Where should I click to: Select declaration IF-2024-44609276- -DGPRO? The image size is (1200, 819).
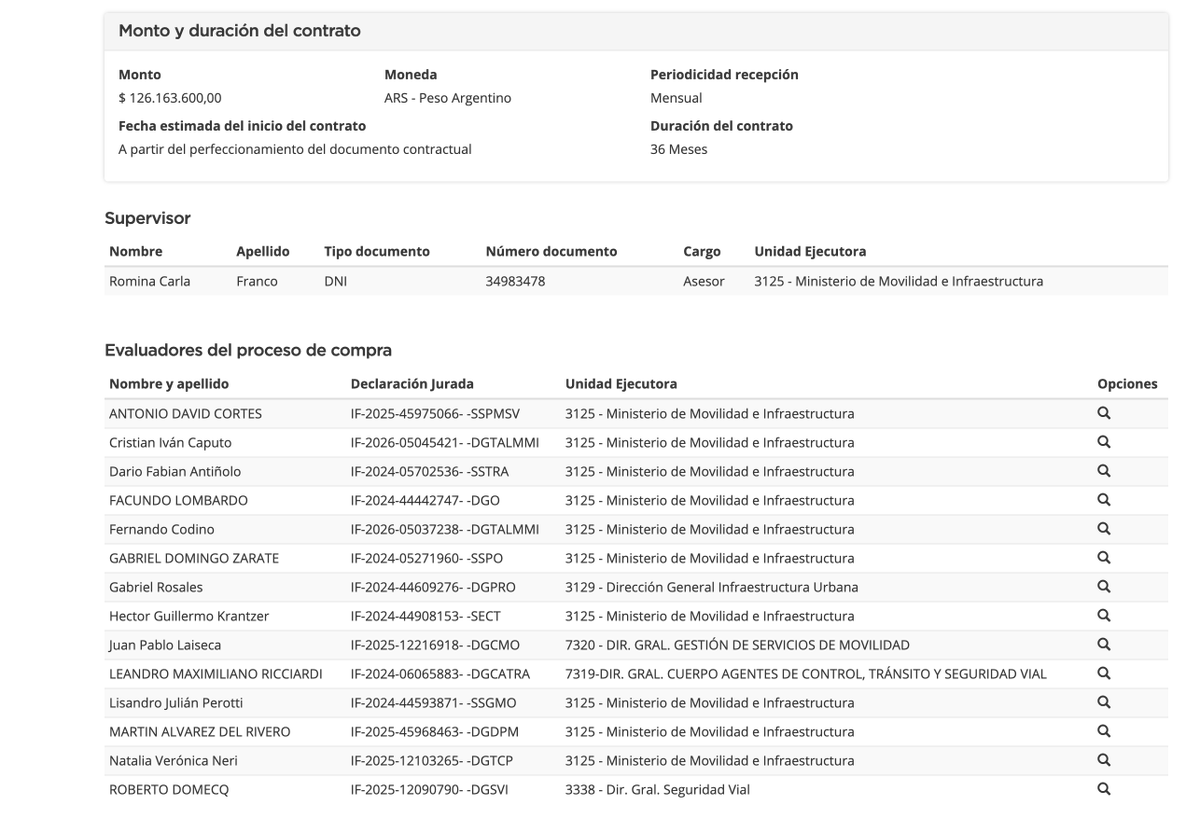(x=433, y=587)
